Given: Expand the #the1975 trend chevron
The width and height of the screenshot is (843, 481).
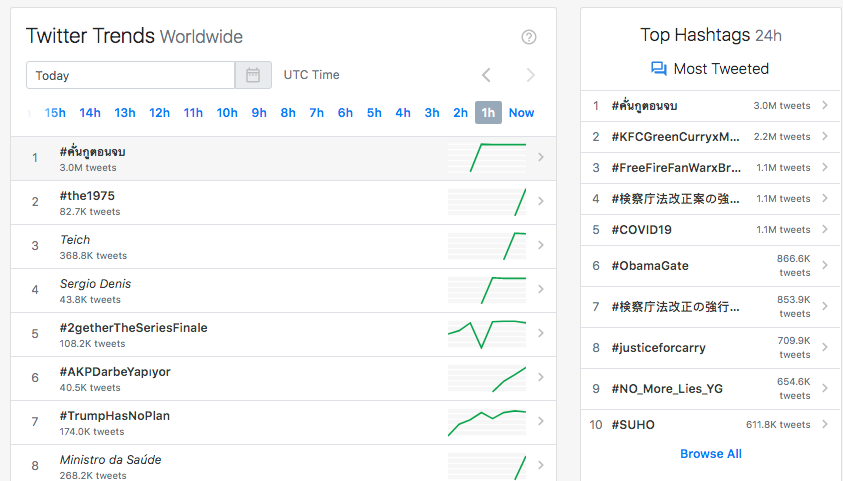Looking at the screenshot, I should pos(541,201).
